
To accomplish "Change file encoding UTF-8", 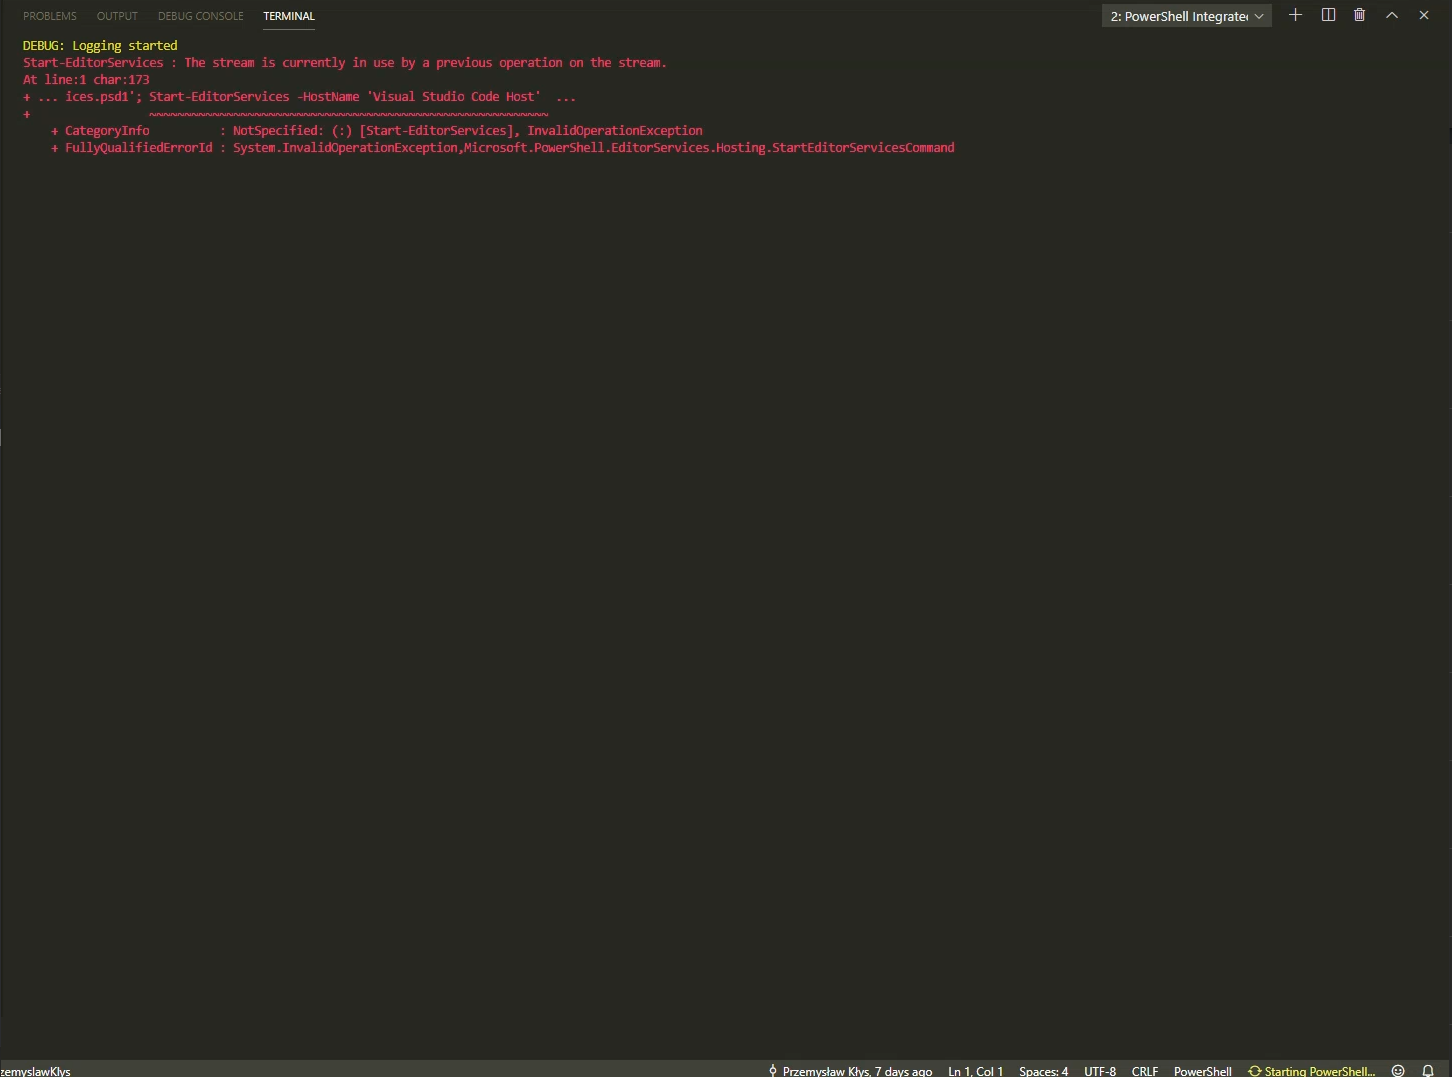I will click(x=1100, y=1070).
